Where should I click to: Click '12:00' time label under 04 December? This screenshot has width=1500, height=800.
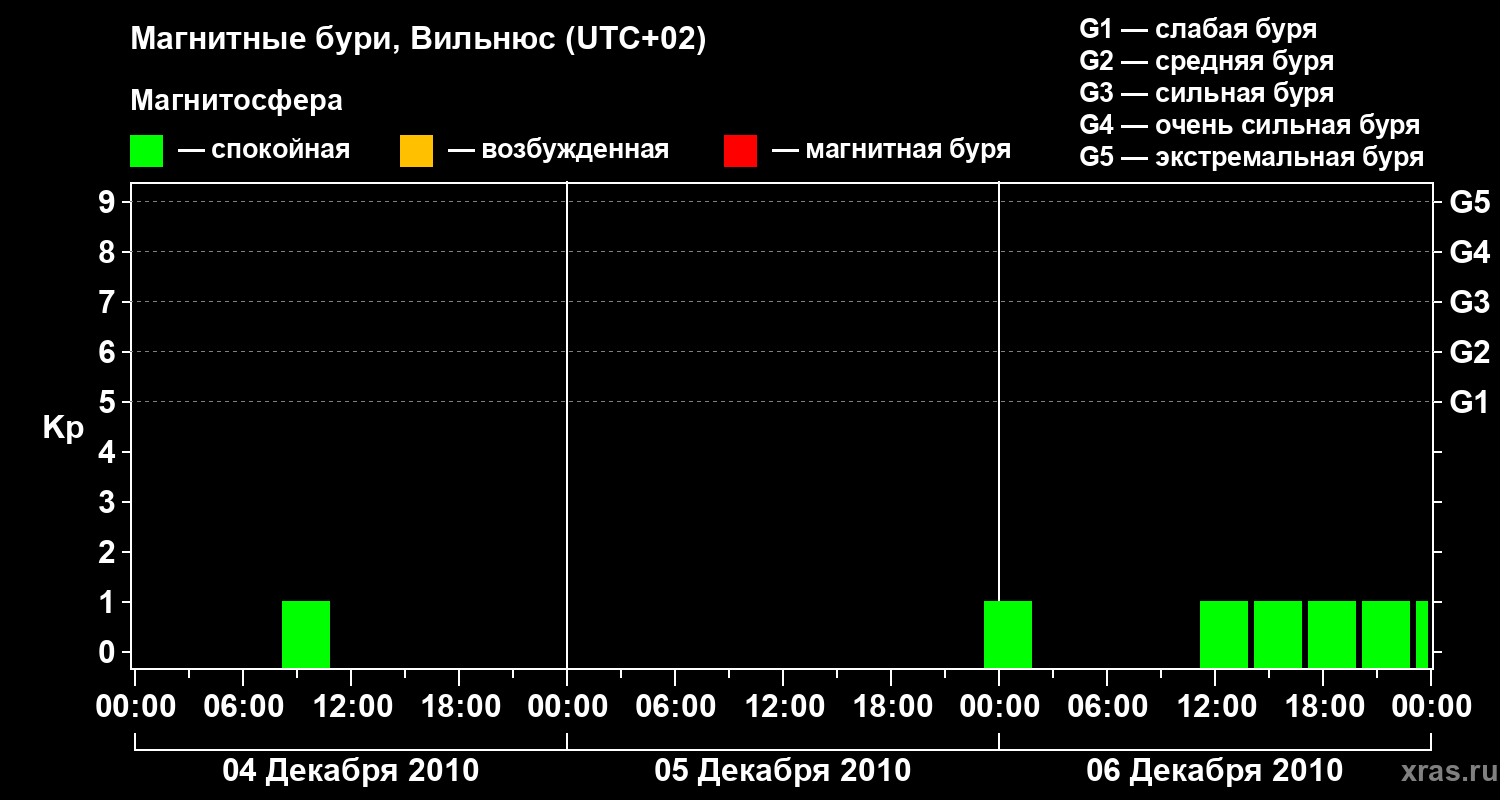(x=351, y=707)
